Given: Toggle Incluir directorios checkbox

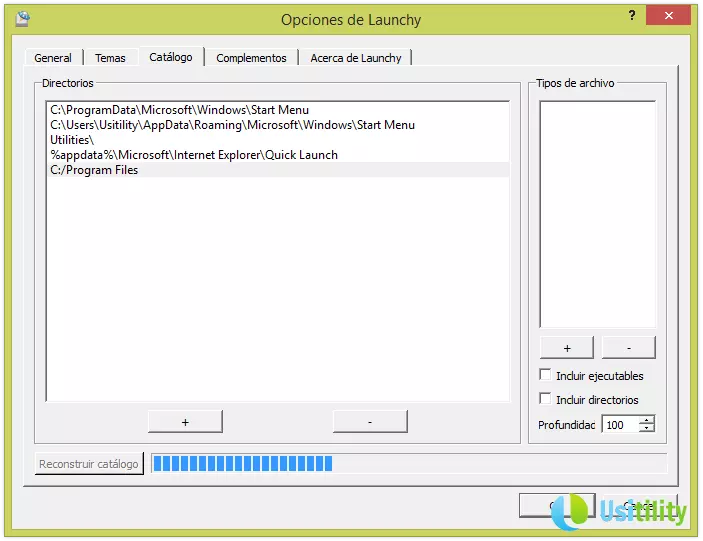Looking at the screenshot, I should (x=545, y=399).
